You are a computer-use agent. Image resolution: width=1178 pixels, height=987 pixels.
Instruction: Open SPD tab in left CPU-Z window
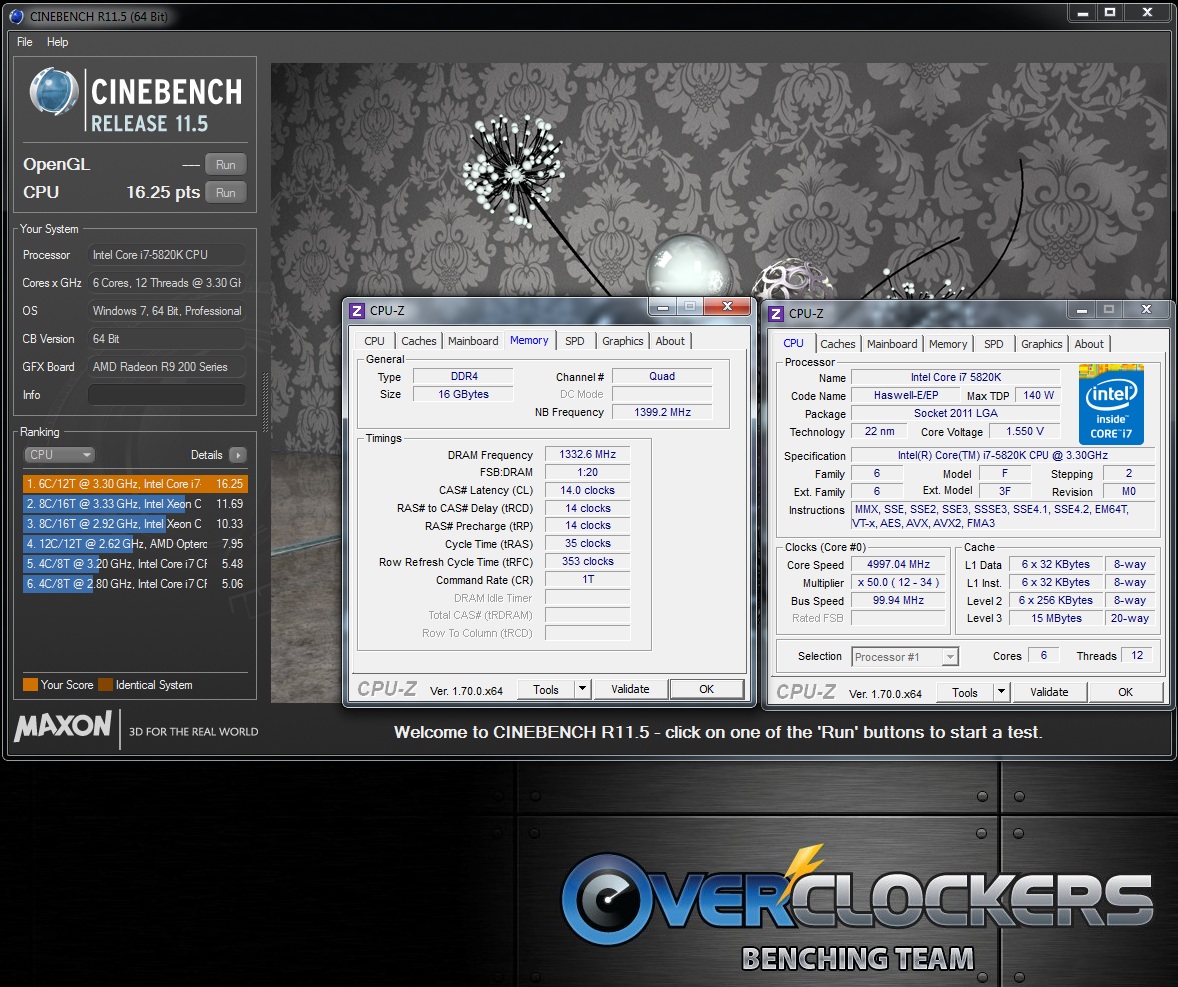(575, 341)
